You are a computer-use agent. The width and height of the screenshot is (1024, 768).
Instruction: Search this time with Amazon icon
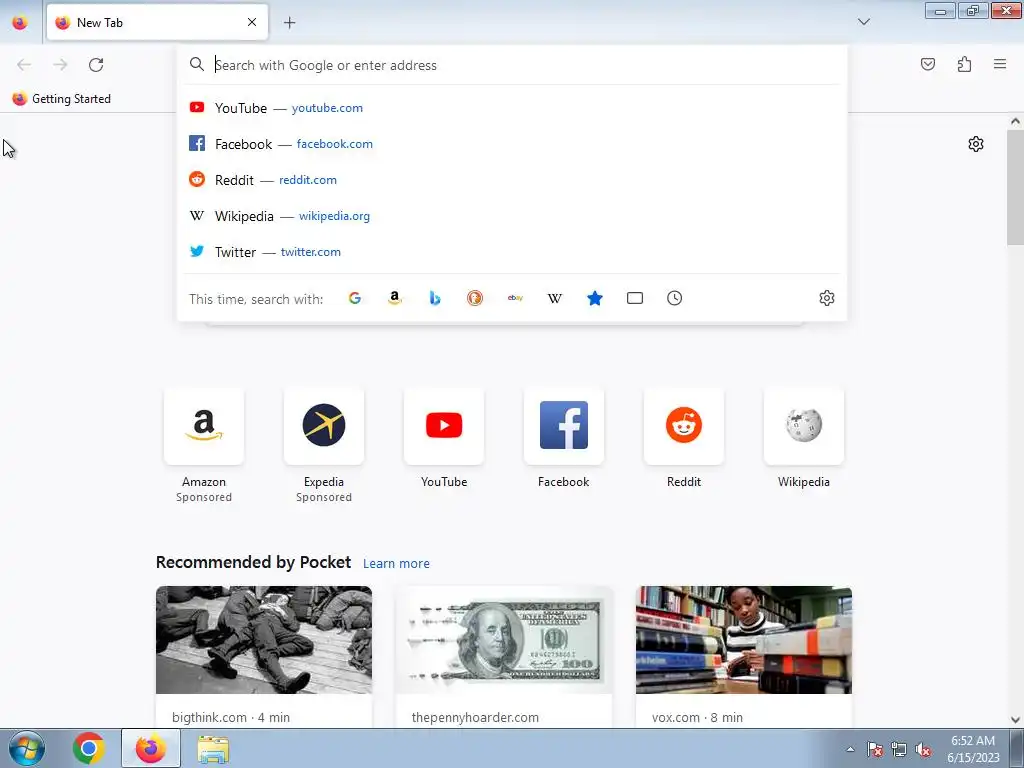(394, 298)
